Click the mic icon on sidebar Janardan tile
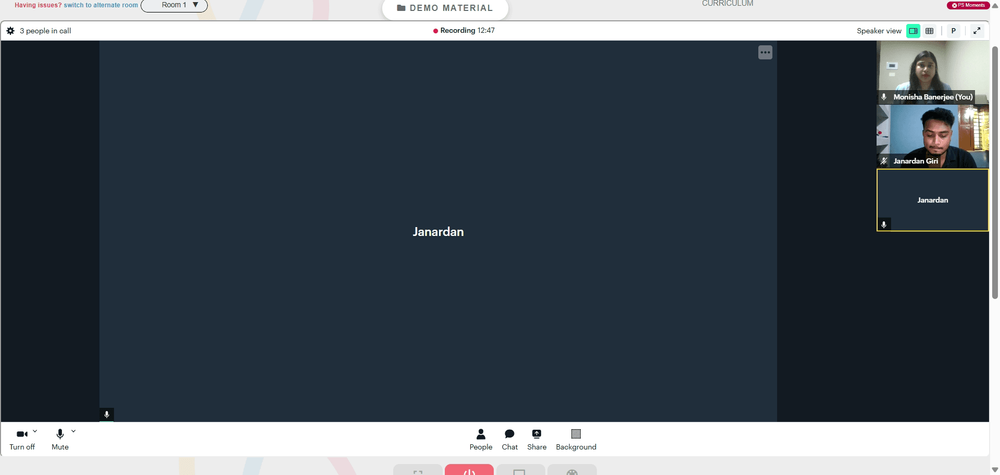 point(883,224)
